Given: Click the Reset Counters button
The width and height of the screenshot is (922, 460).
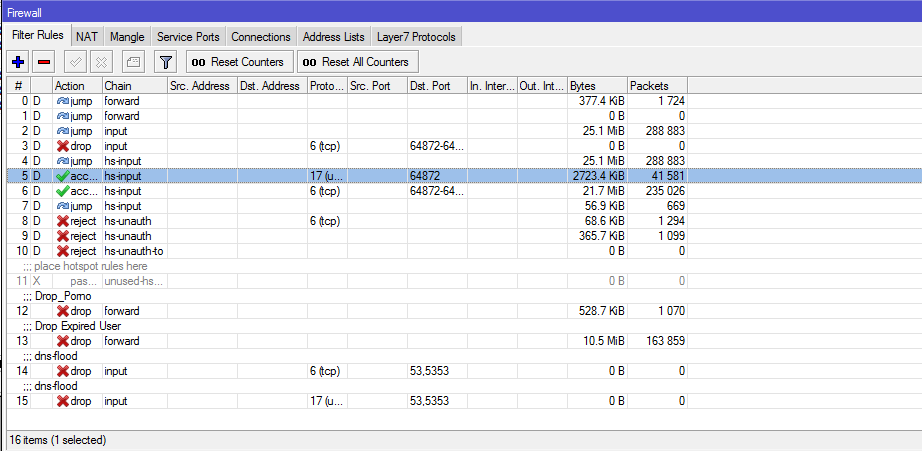Looking at the screenshot, I should [240, 62].
